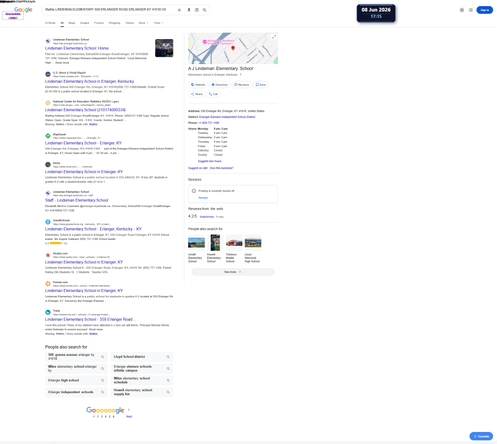Screen dimensions: 500x444
Task: Click the 'Suggest an edit' link
Action: click(198, 168)
